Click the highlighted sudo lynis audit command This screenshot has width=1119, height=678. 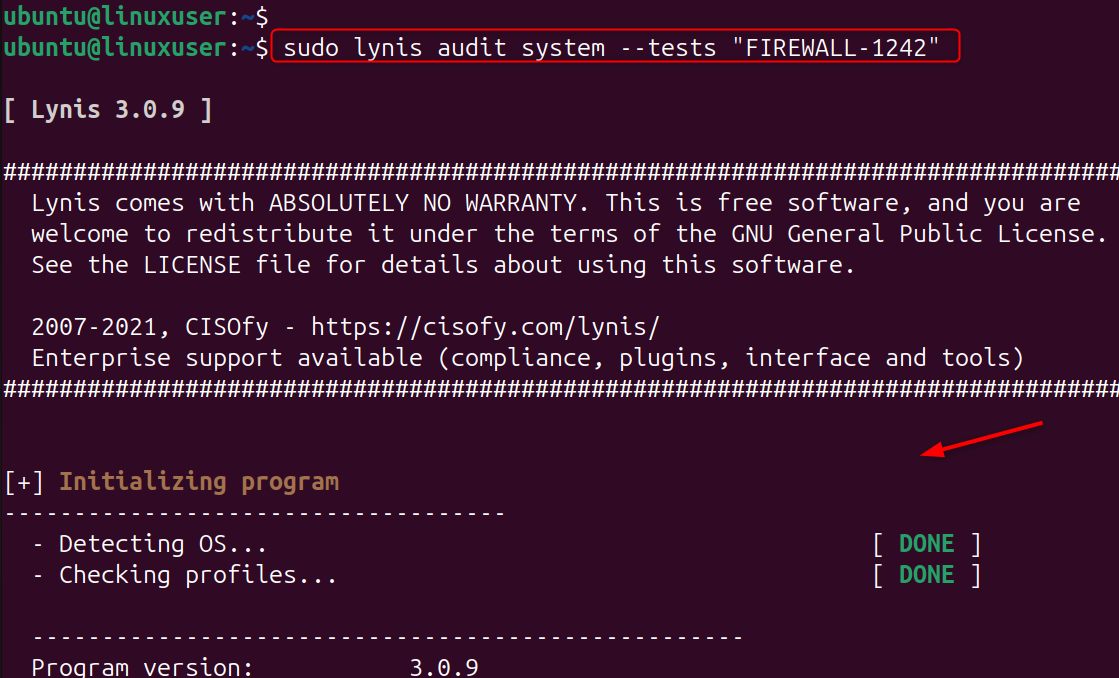click(x=614, y=48)
